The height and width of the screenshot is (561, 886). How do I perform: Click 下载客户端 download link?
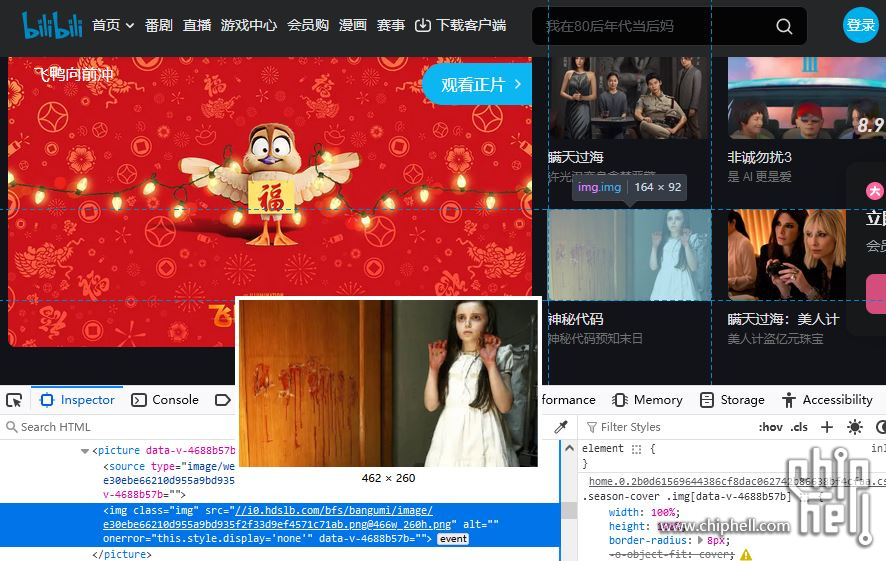(x=460, y=25)
